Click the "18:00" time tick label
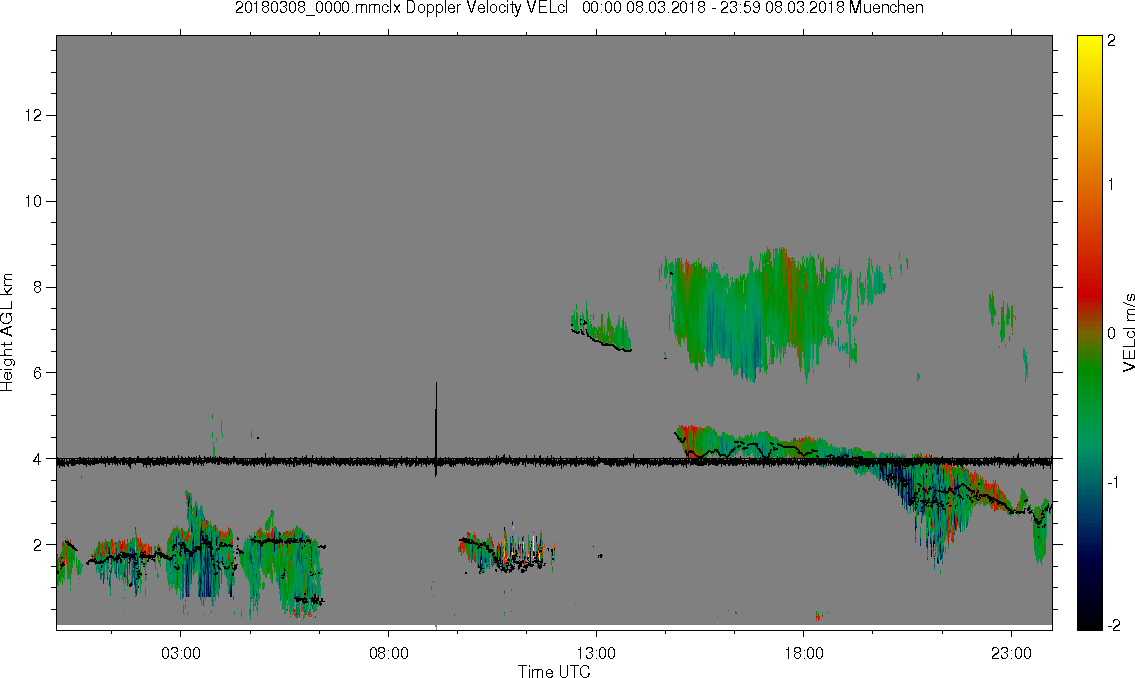The width and height of the screenshot is (1135, 678). [804, 653]
